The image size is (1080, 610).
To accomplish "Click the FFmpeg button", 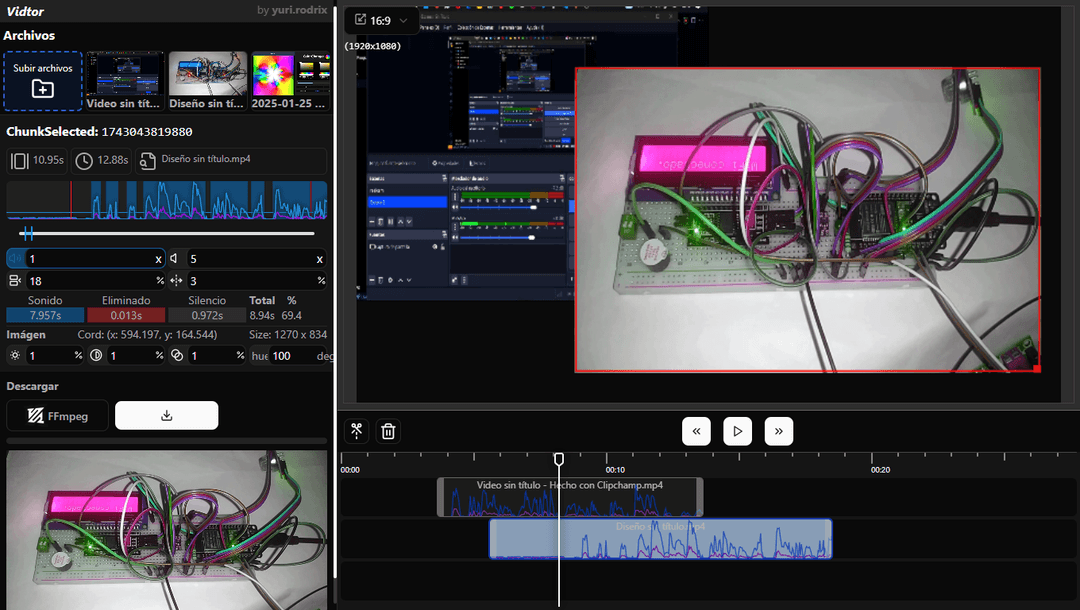I will (x=57, y=416).
